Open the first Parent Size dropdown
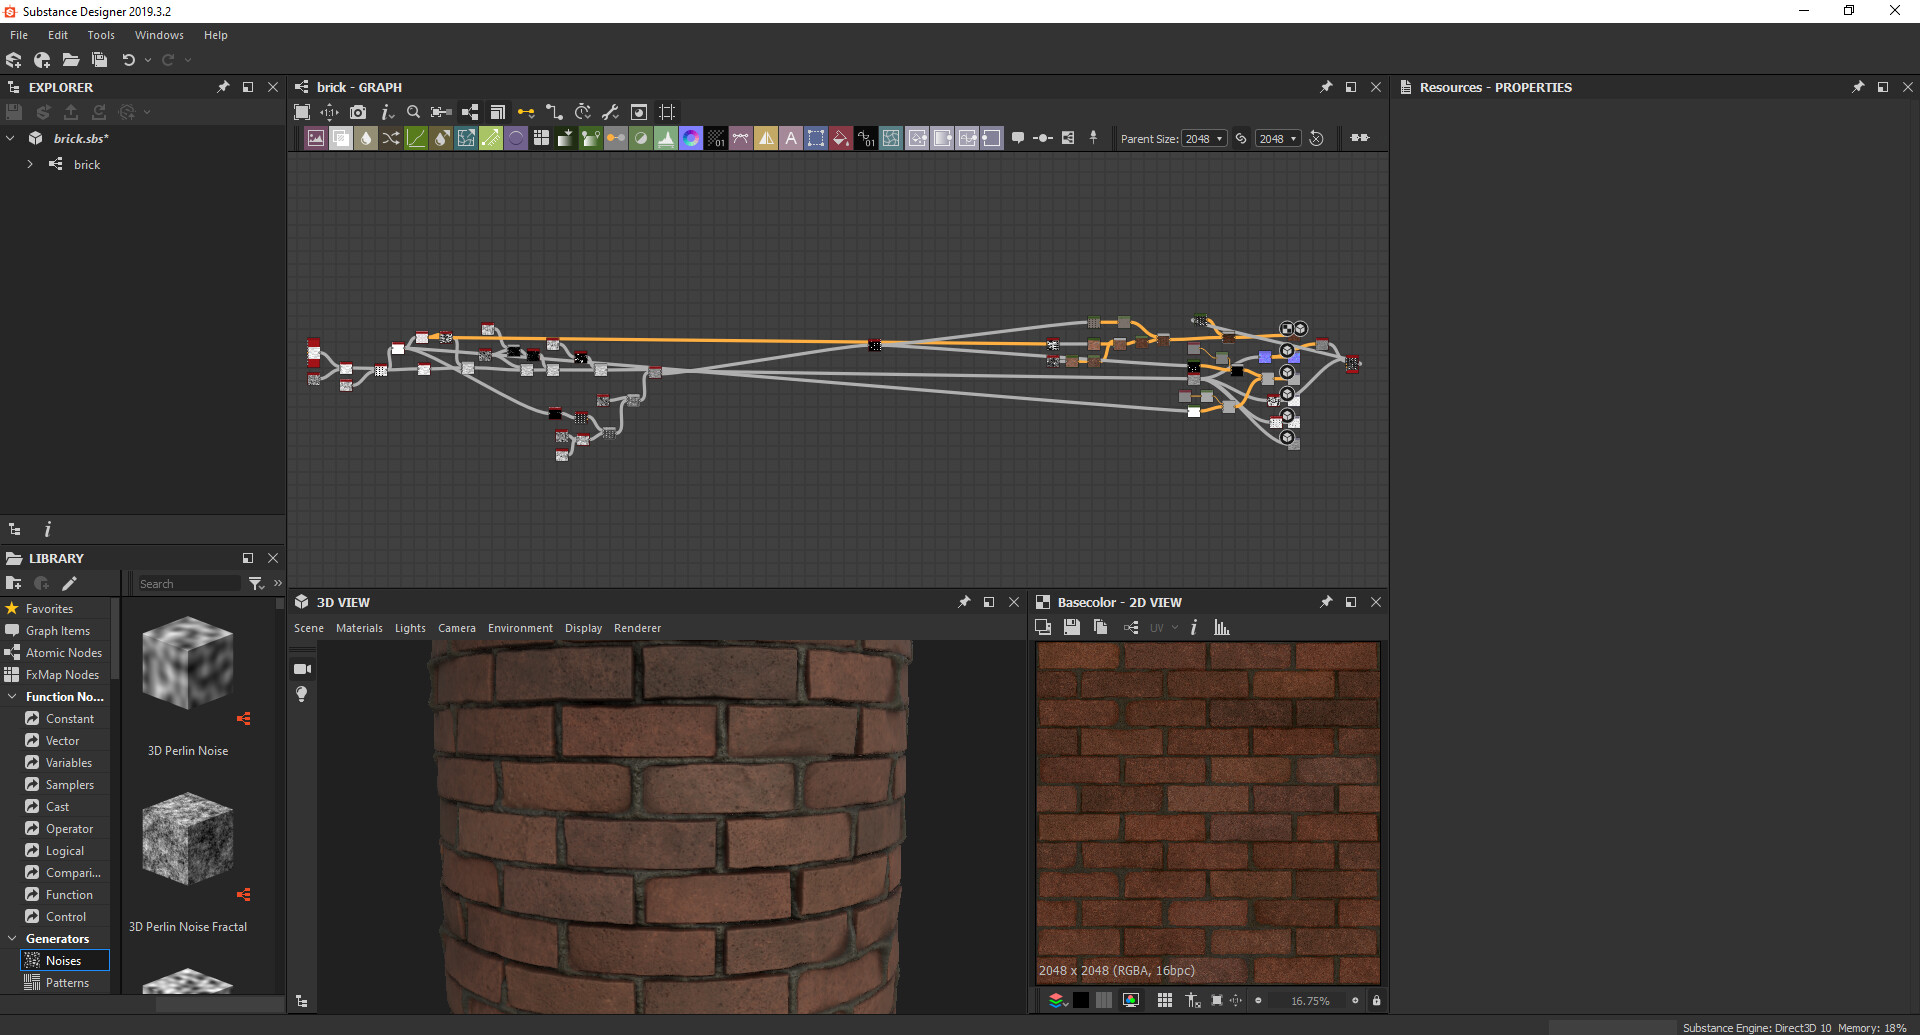This screenshot has width=1920, height=1035. [1204, 139]
